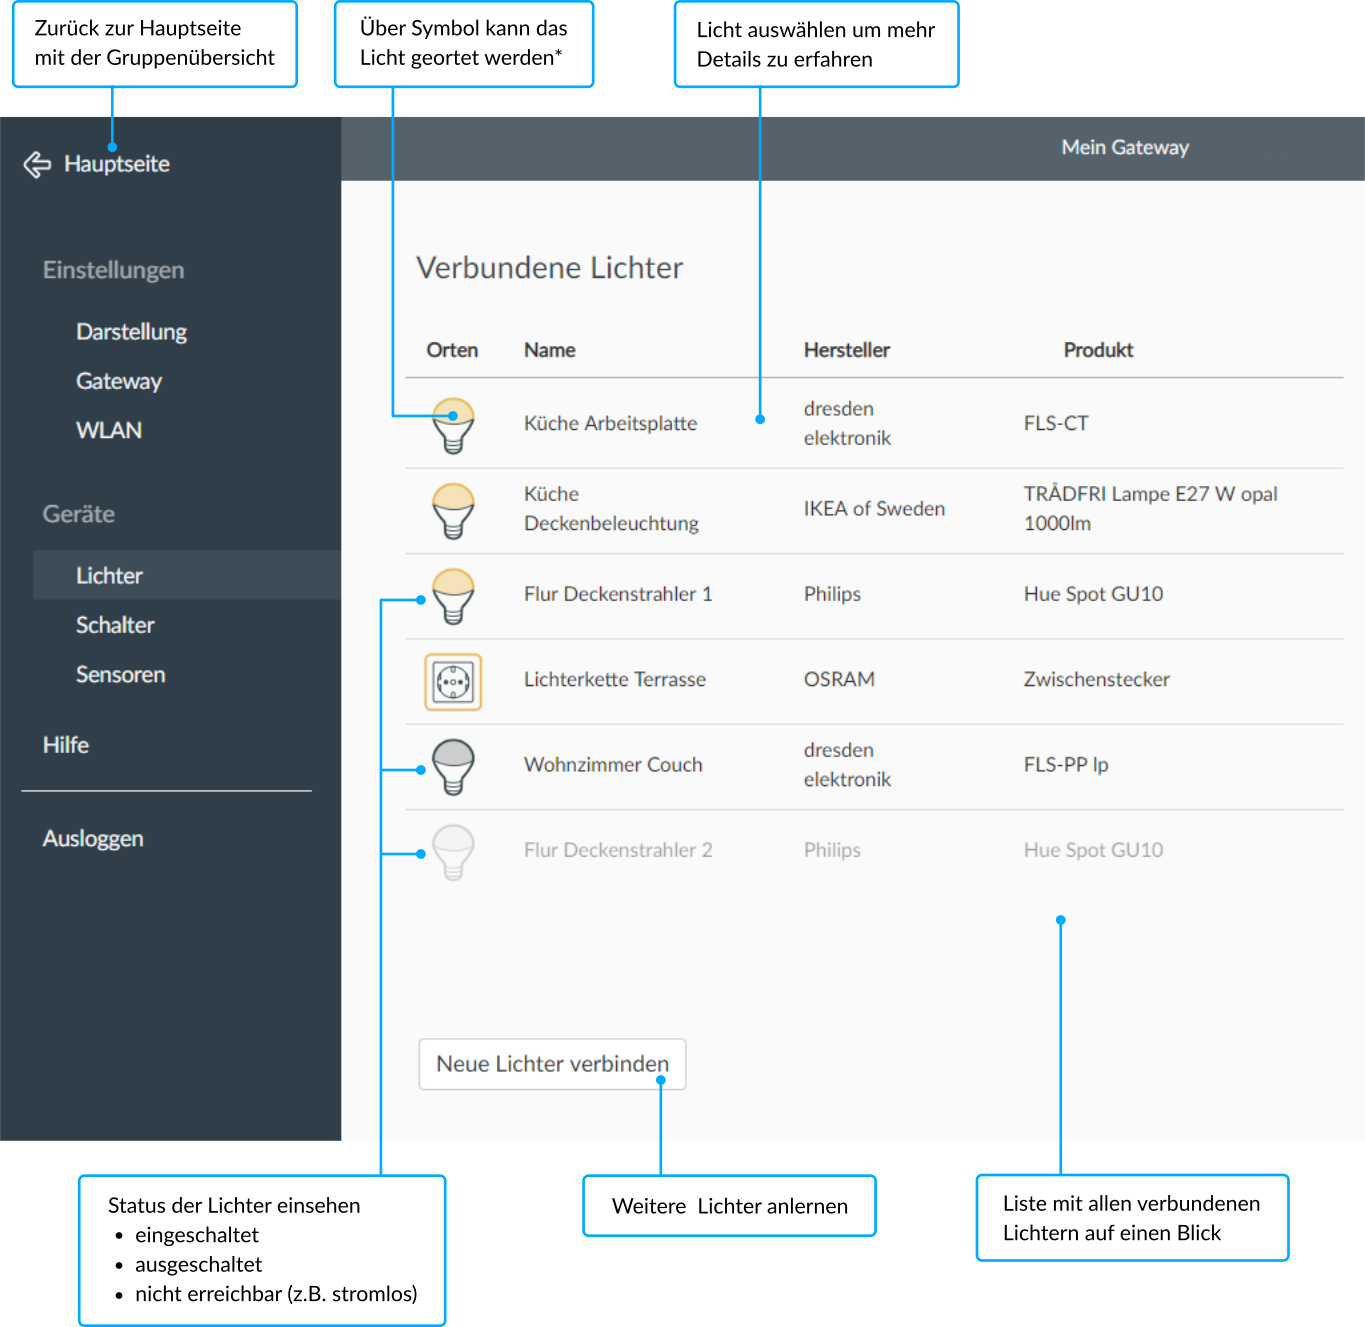
Task: Select the Lichterkette Terrasse row name
Action: [x=614, y=679]
